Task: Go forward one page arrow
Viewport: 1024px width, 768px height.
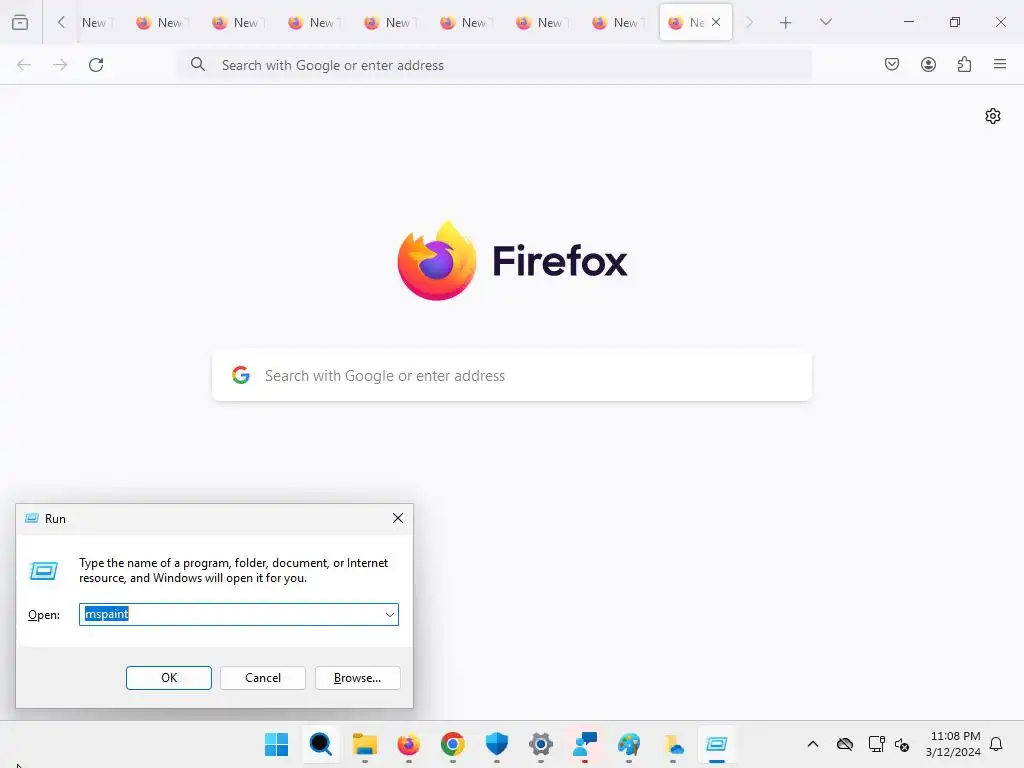Action: (x=60, y=65)
